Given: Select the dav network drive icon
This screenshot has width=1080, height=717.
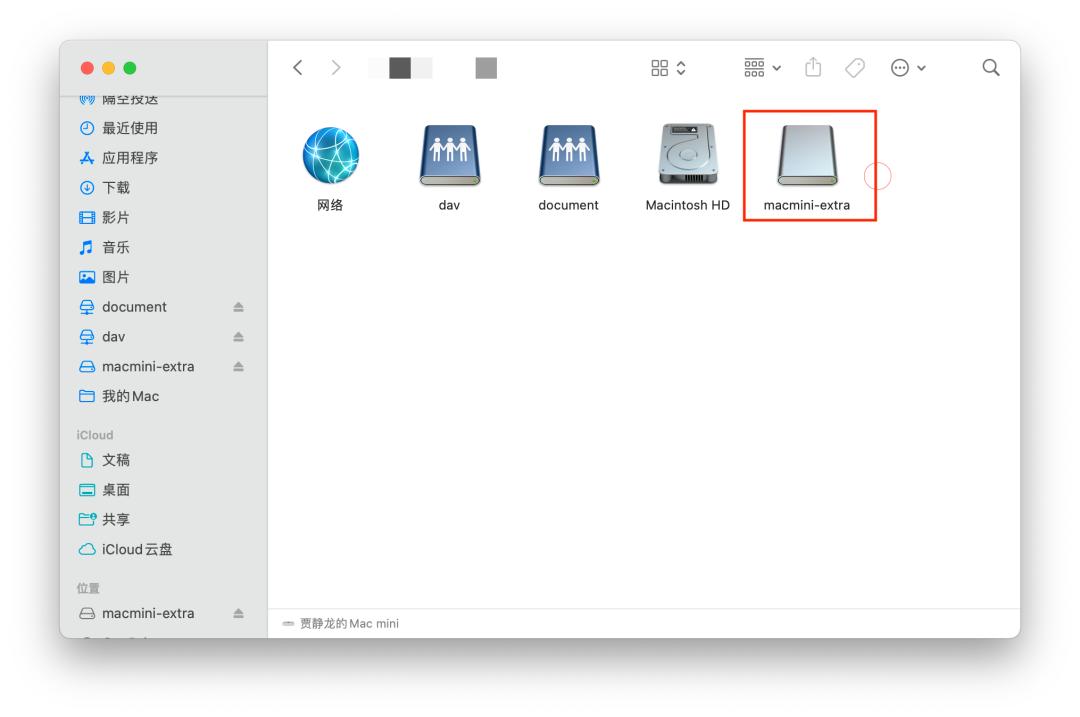Looking at the screenshot, I should [450, 155].
